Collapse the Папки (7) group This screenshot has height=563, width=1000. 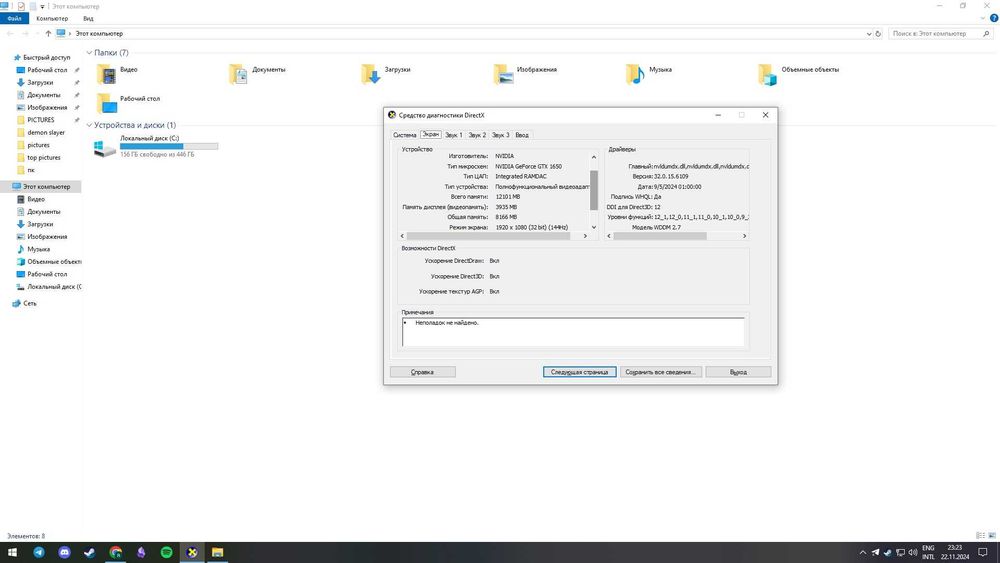[89, 53]
